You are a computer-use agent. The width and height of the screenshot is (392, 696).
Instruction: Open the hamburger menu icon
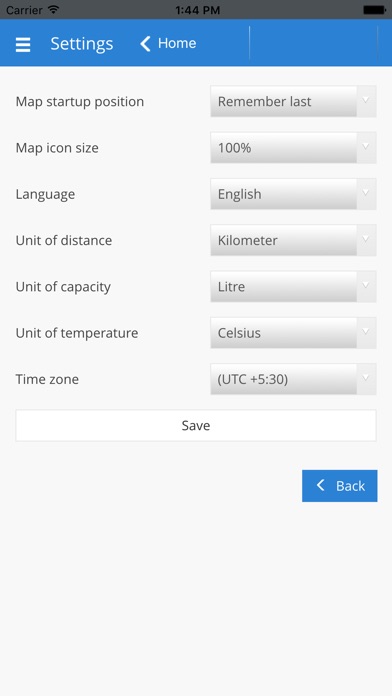[x=23, y=44]
